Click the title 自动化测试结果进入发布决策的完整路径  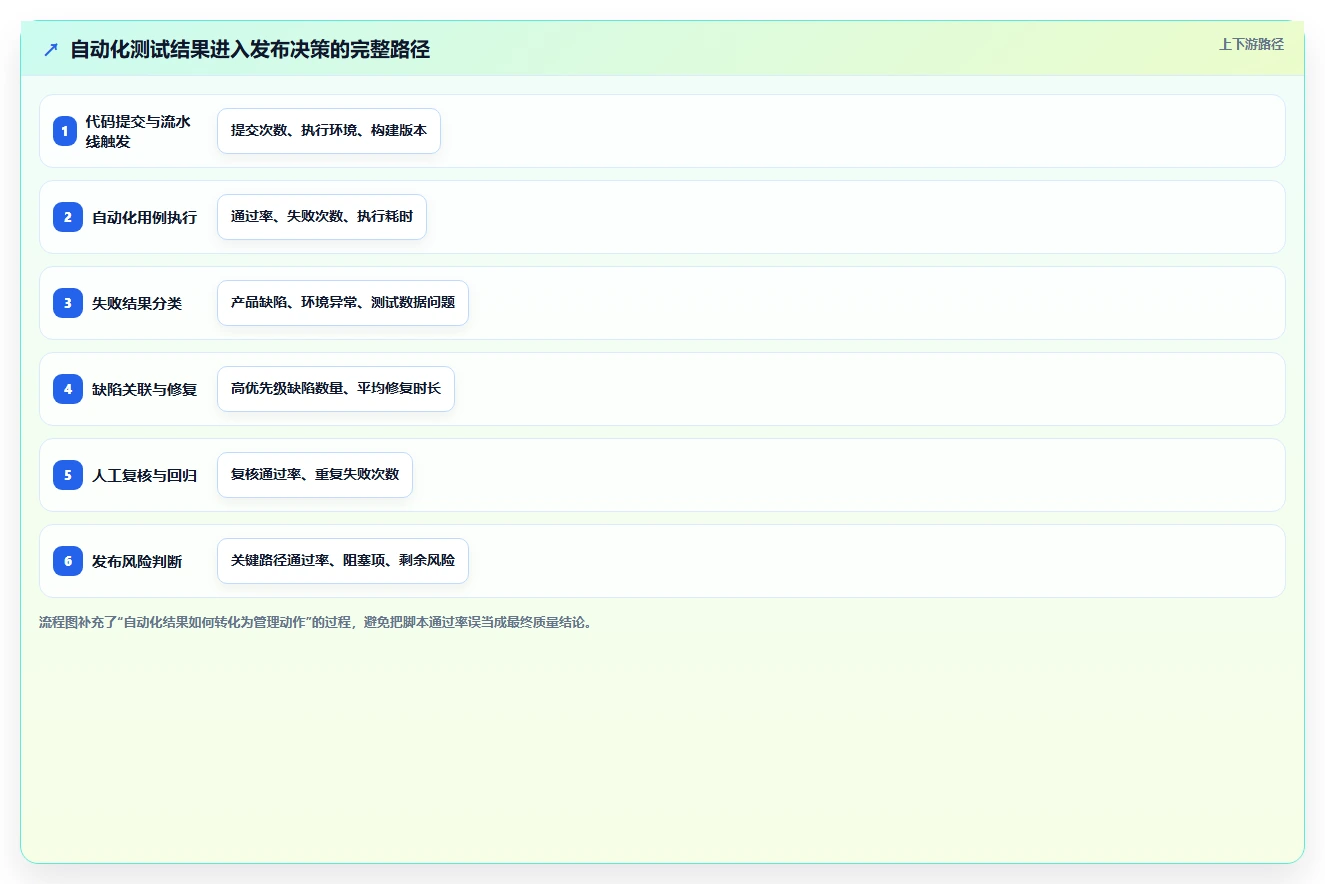tap(250, 50)
